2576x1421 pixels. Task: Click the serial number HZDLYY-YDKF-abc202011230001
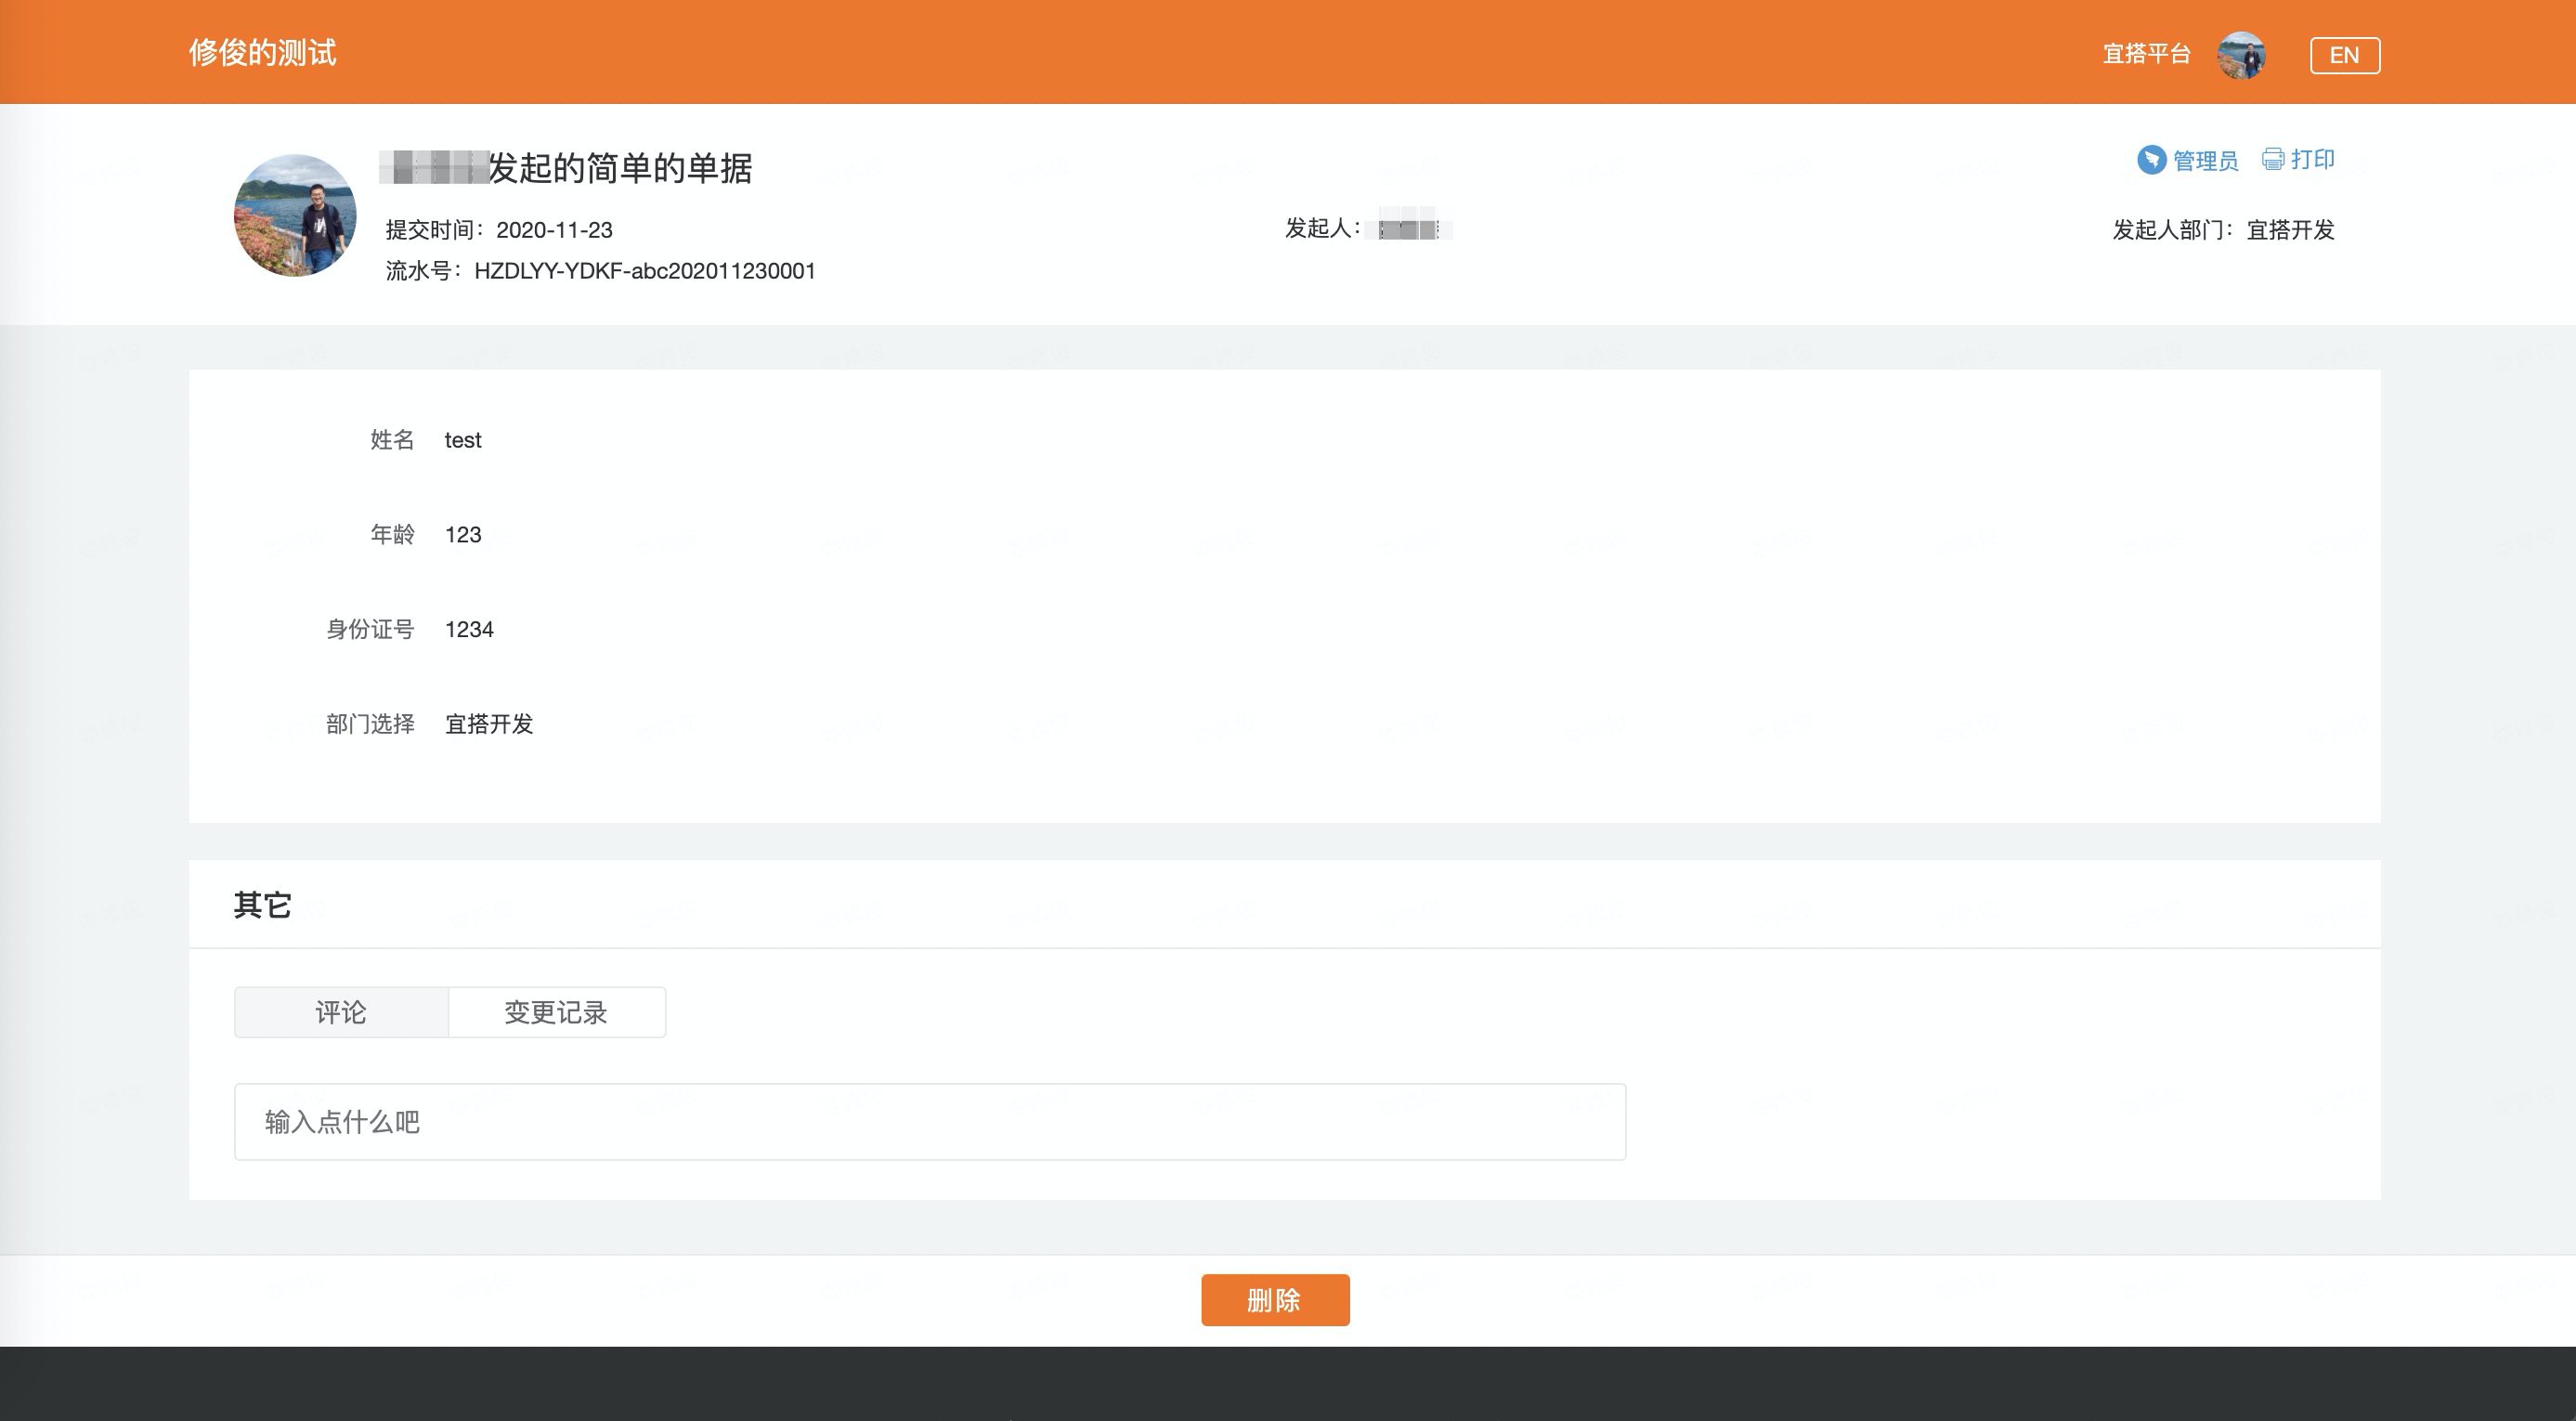[644, 271]
